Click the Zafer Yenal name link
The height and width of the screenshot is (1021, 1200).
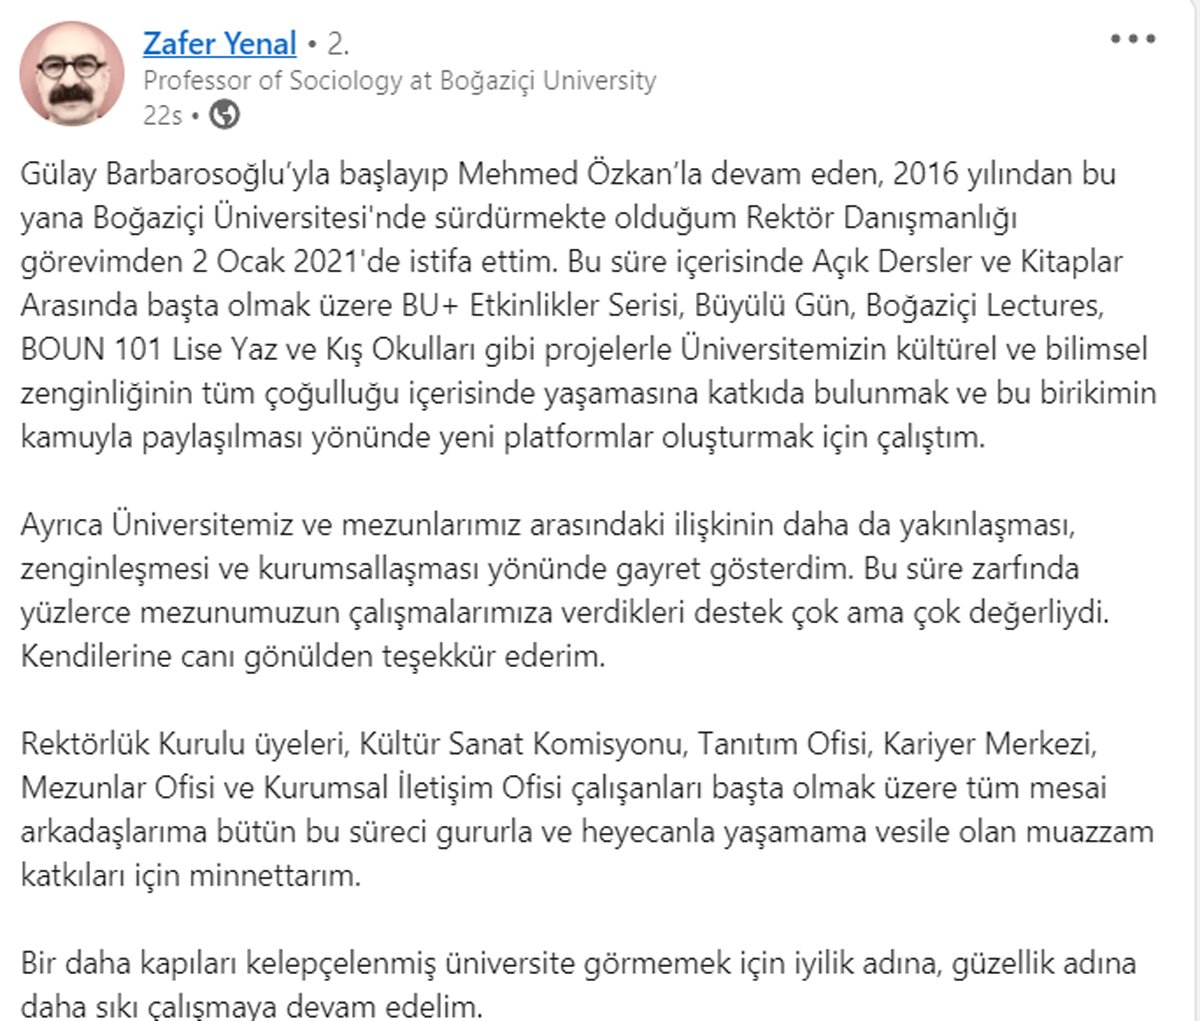[x=220, y=44]
